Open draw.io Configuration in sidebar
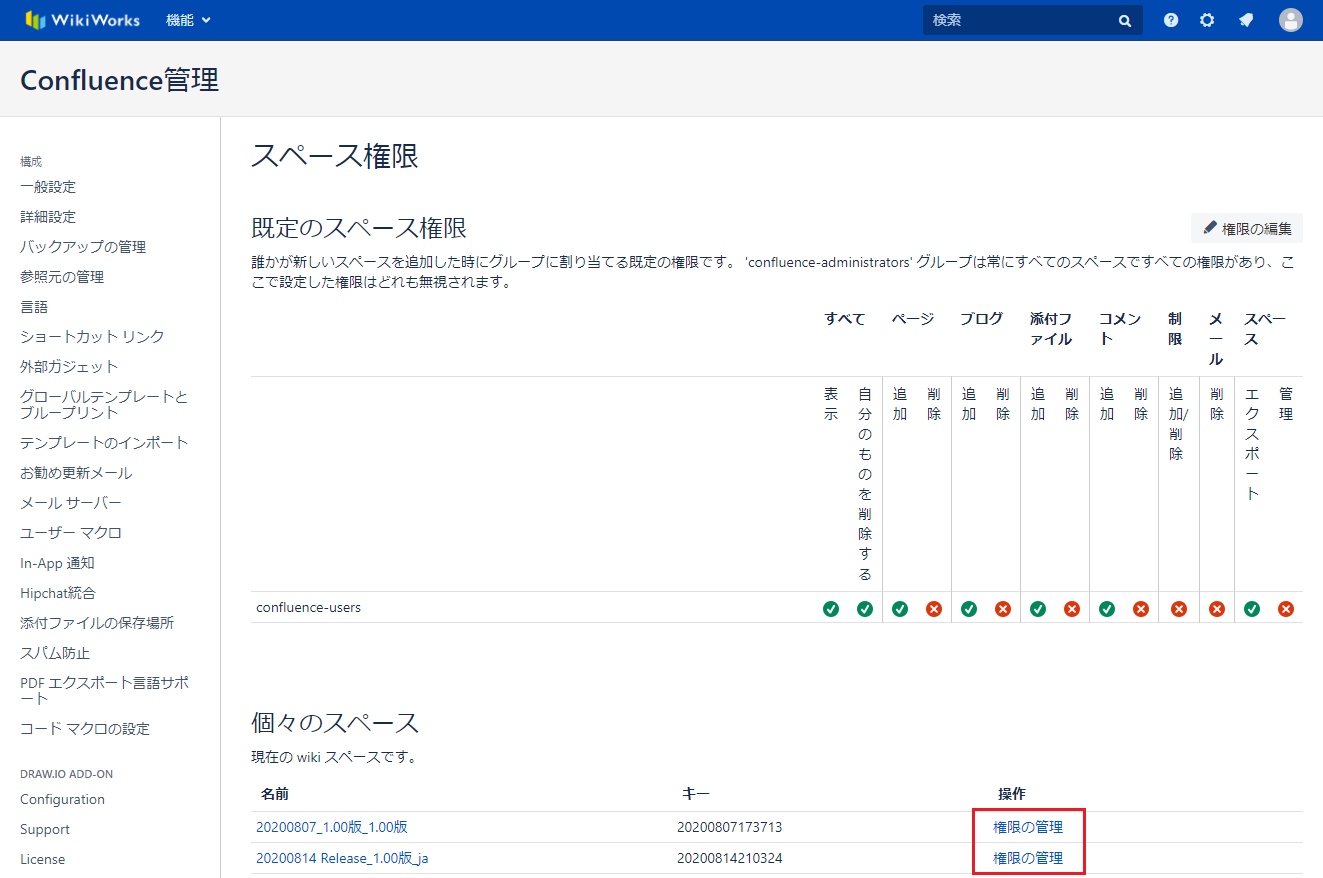The image size is (1323, 878). [x=62, y=799]
